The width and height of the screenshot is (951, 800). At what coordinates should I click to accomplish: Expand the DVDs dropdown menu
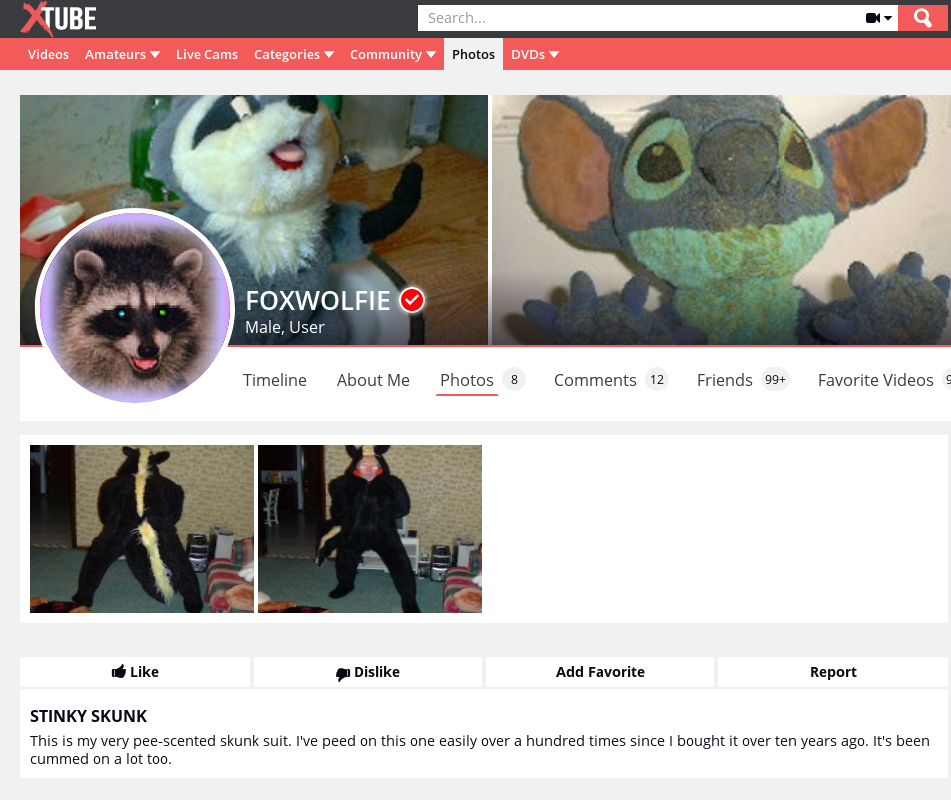[x=534, y=55]
